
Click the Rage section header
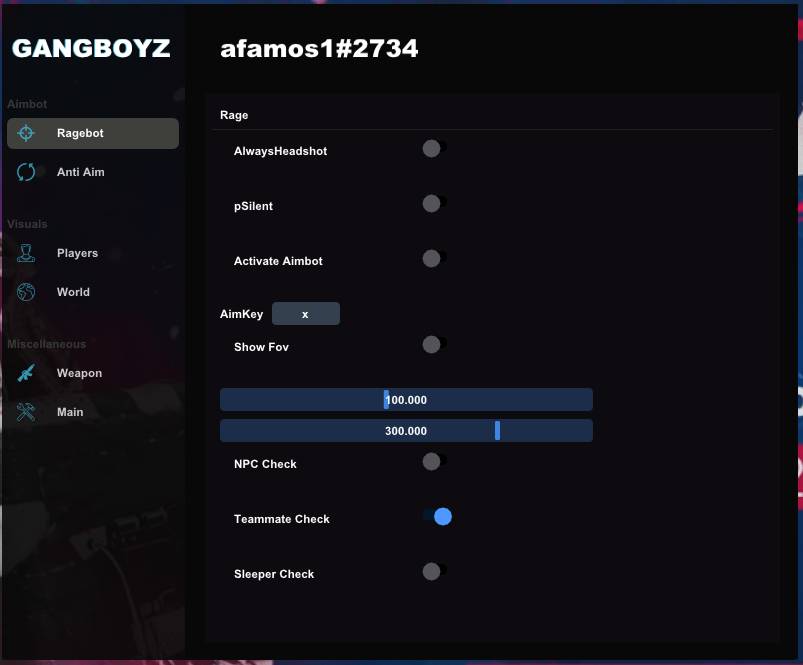tap(234, 115)
